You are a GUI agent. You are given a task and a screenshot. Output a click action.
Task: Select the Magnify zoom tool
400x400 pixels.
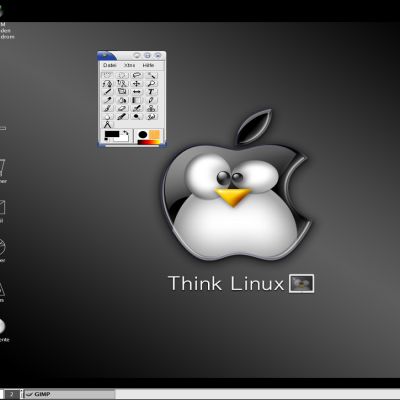click(x=151, y=84)
